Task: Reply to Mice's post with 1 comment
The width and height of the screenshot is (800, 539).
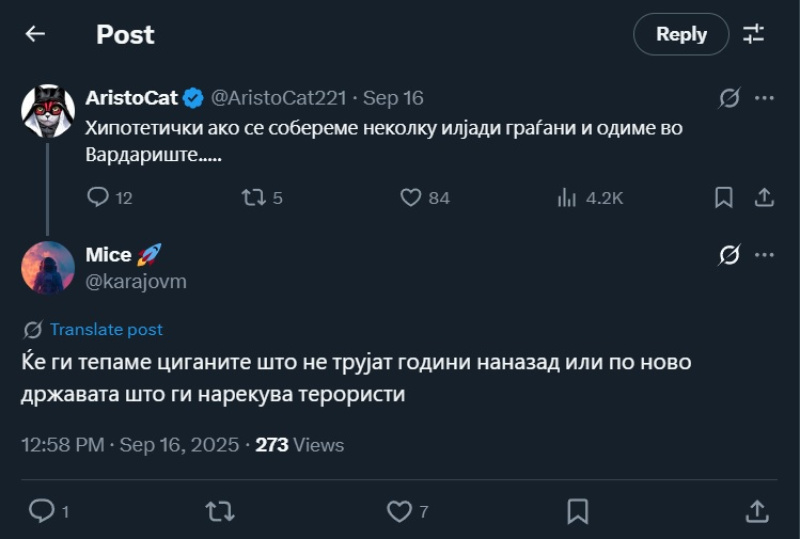Action: coord(42,512)
